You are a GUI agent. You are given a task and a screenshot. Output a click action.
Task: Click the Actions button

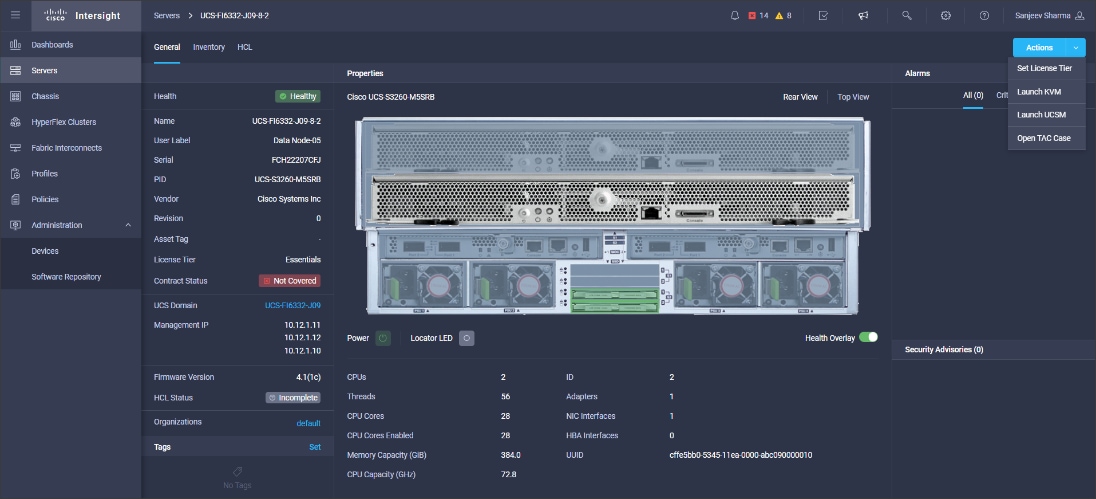pos(1039,48)
